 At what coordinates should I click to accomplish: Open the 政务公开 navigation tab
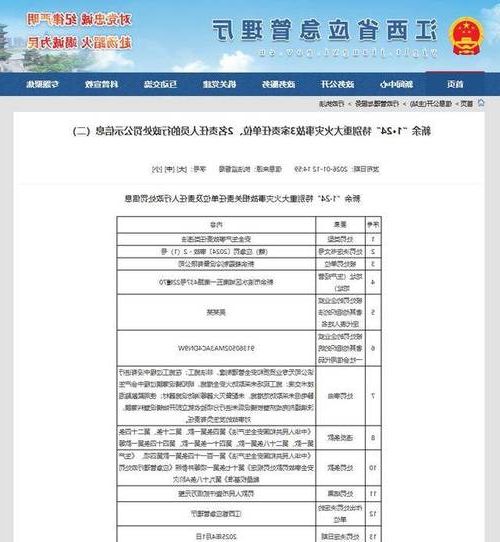pos(337,84)
